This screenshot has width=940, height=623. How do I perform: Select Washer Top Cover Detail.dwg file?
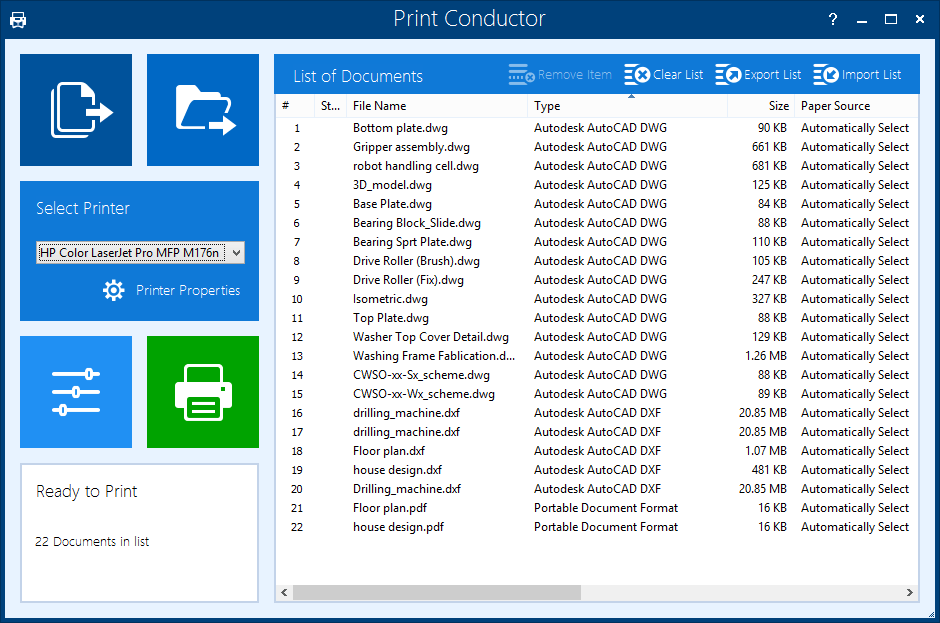430,337
